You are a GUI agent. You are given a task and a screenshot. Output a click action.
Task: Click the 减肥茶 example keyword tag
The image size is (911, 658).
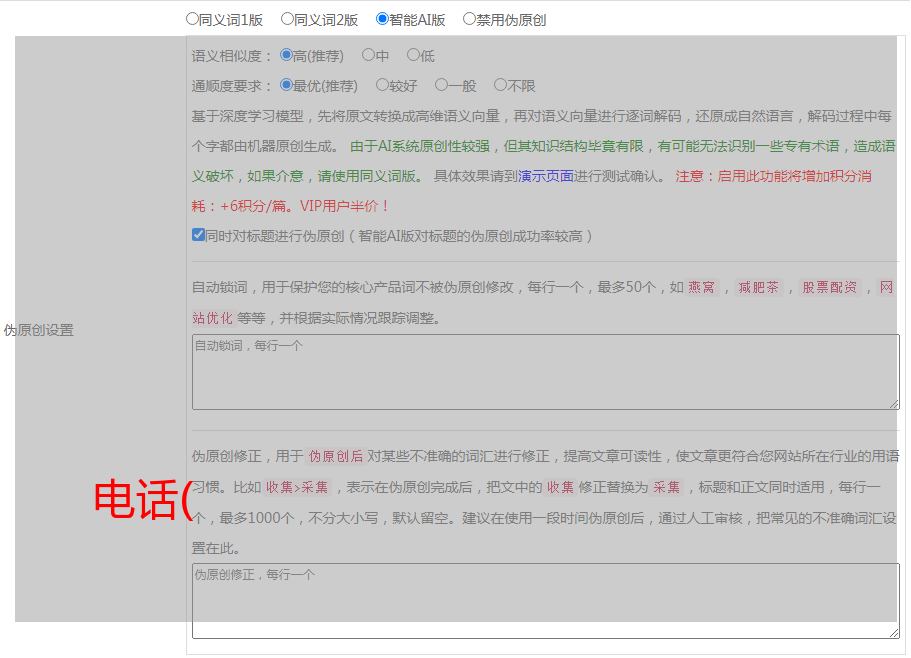[x=758, y=288]
